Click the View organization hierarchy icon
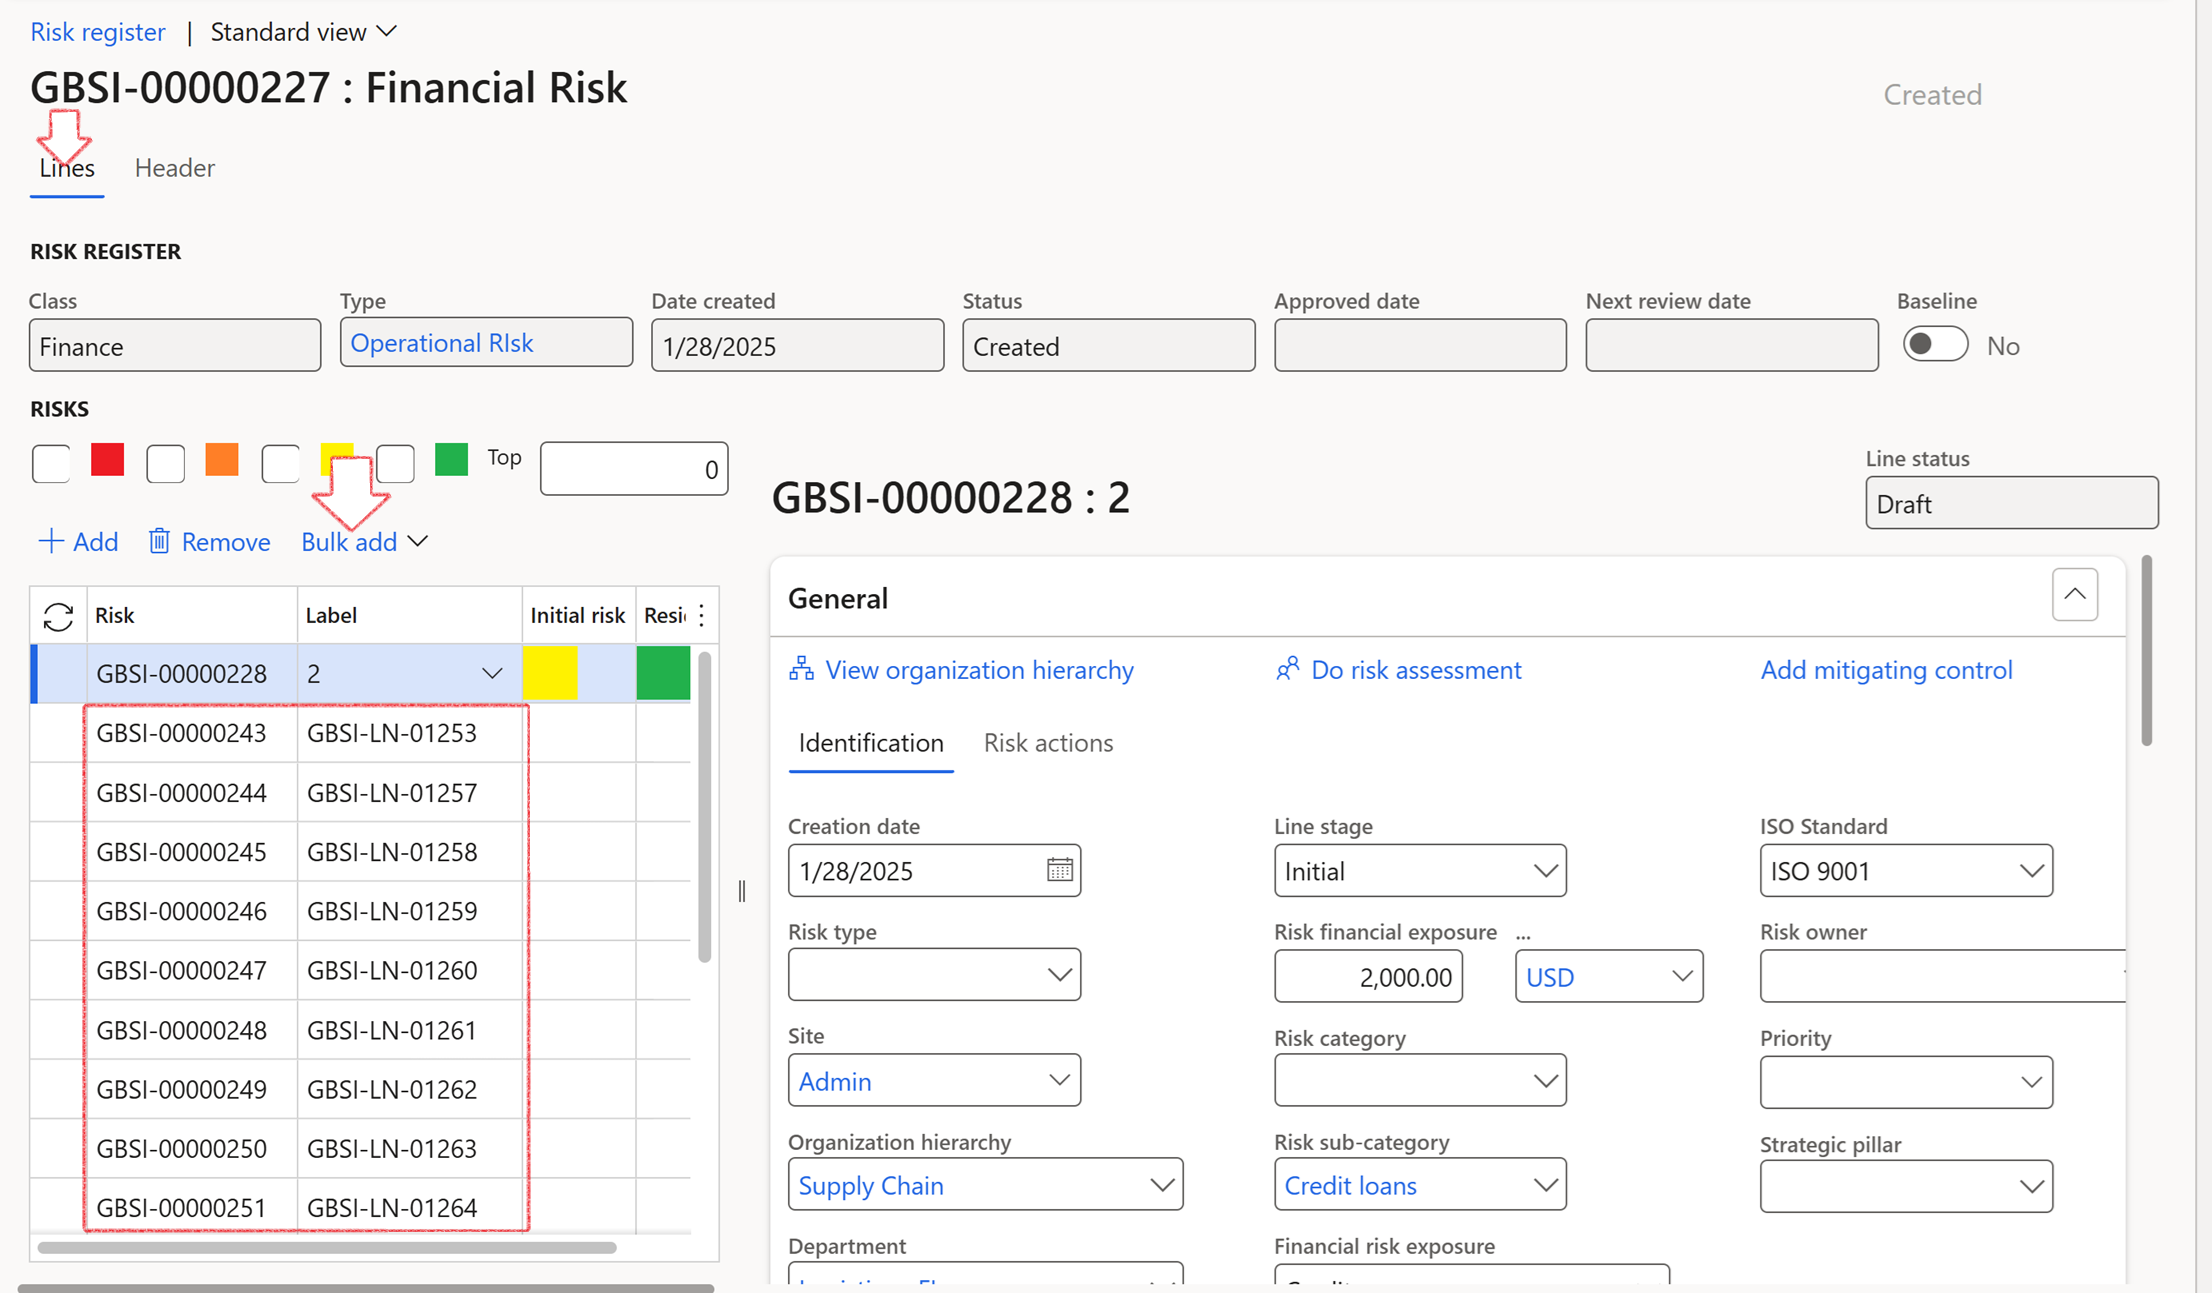Viewport: 2212px width, 1293px height. pos(801,669)
